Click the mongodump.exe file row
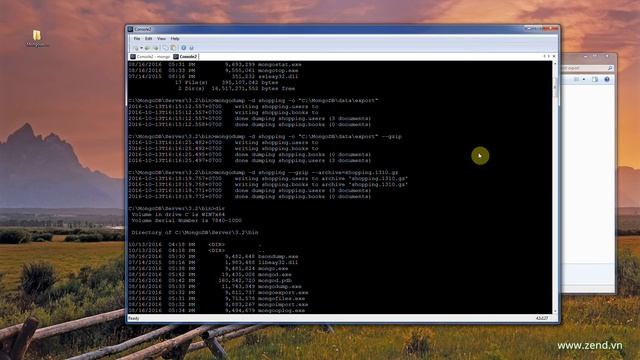The width and height of the screenshot is (640, 360). point(215,287)
